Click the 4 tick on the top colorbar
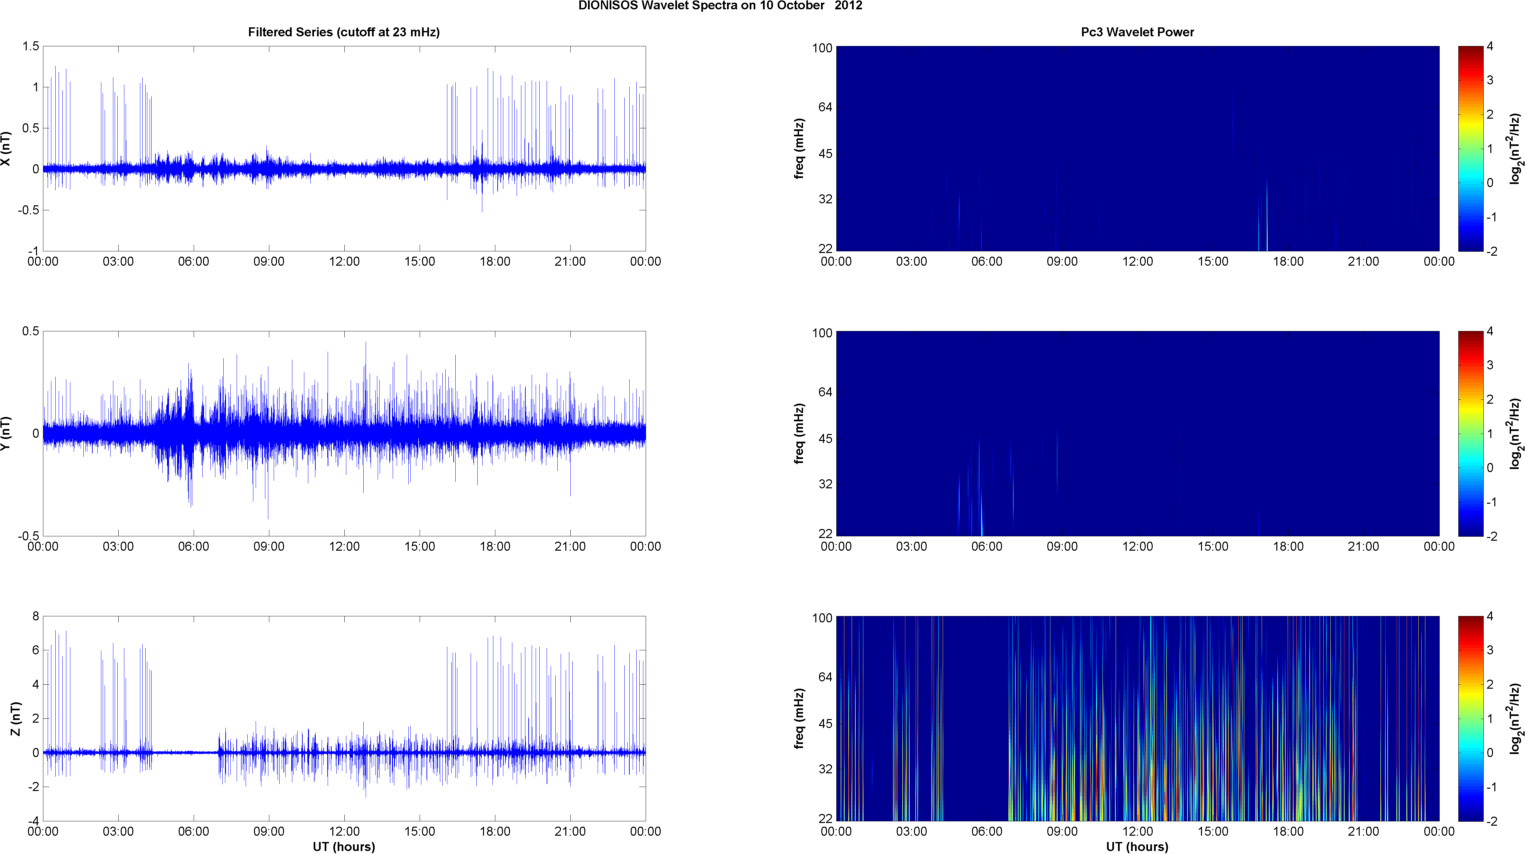This screenshot has width=1525, height=854. [x=1490, y=47]
